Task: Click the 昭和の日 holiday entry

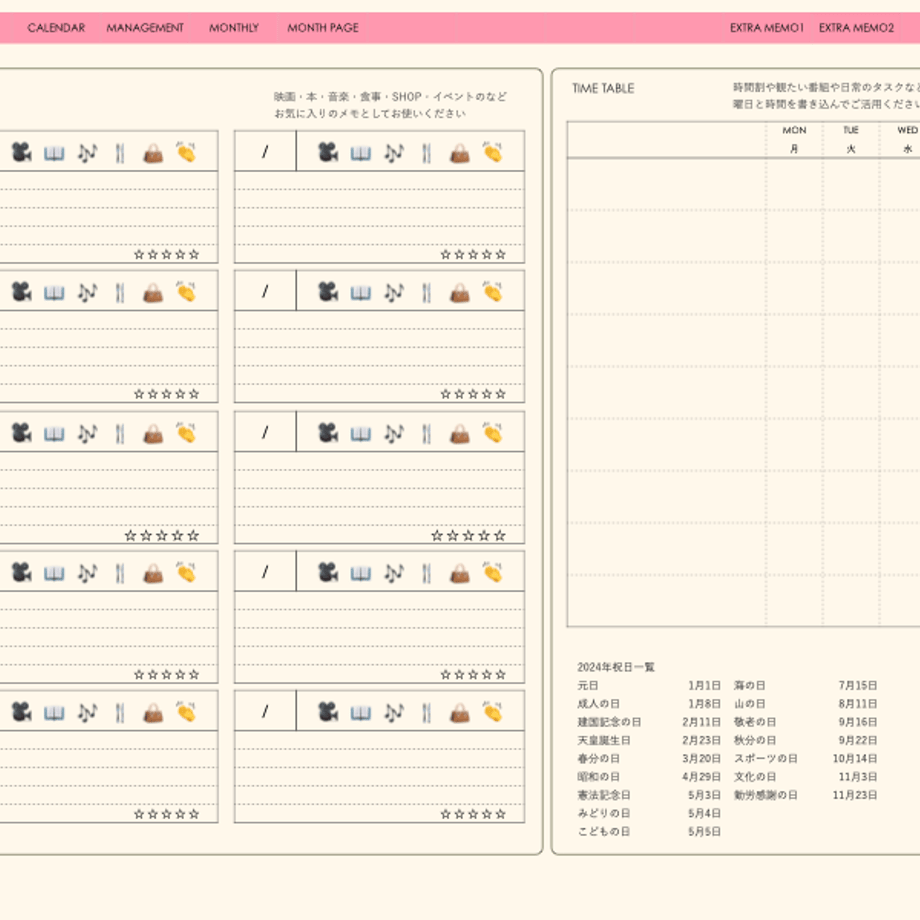Action: coord(598,776)
